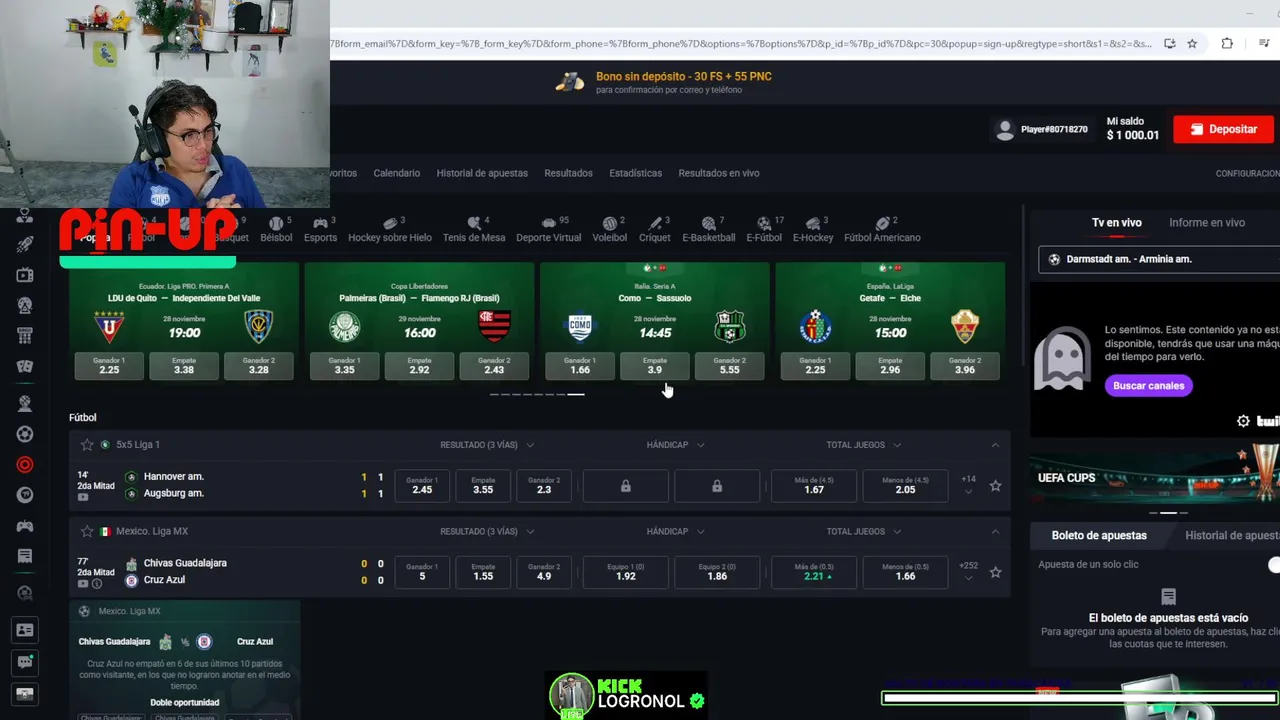Pick Ganador 2 odds 5.55 on Como–Sassuolo
The image size is (1280, 720).
click(x=729, y=366)
